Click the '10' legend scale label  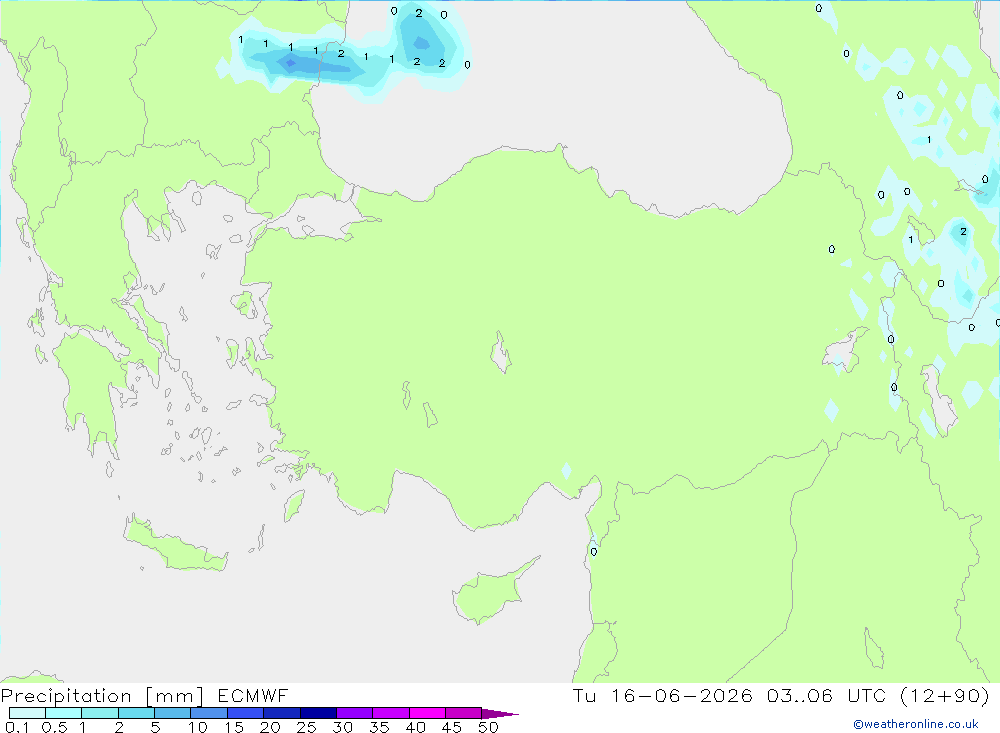pos(198,727)
